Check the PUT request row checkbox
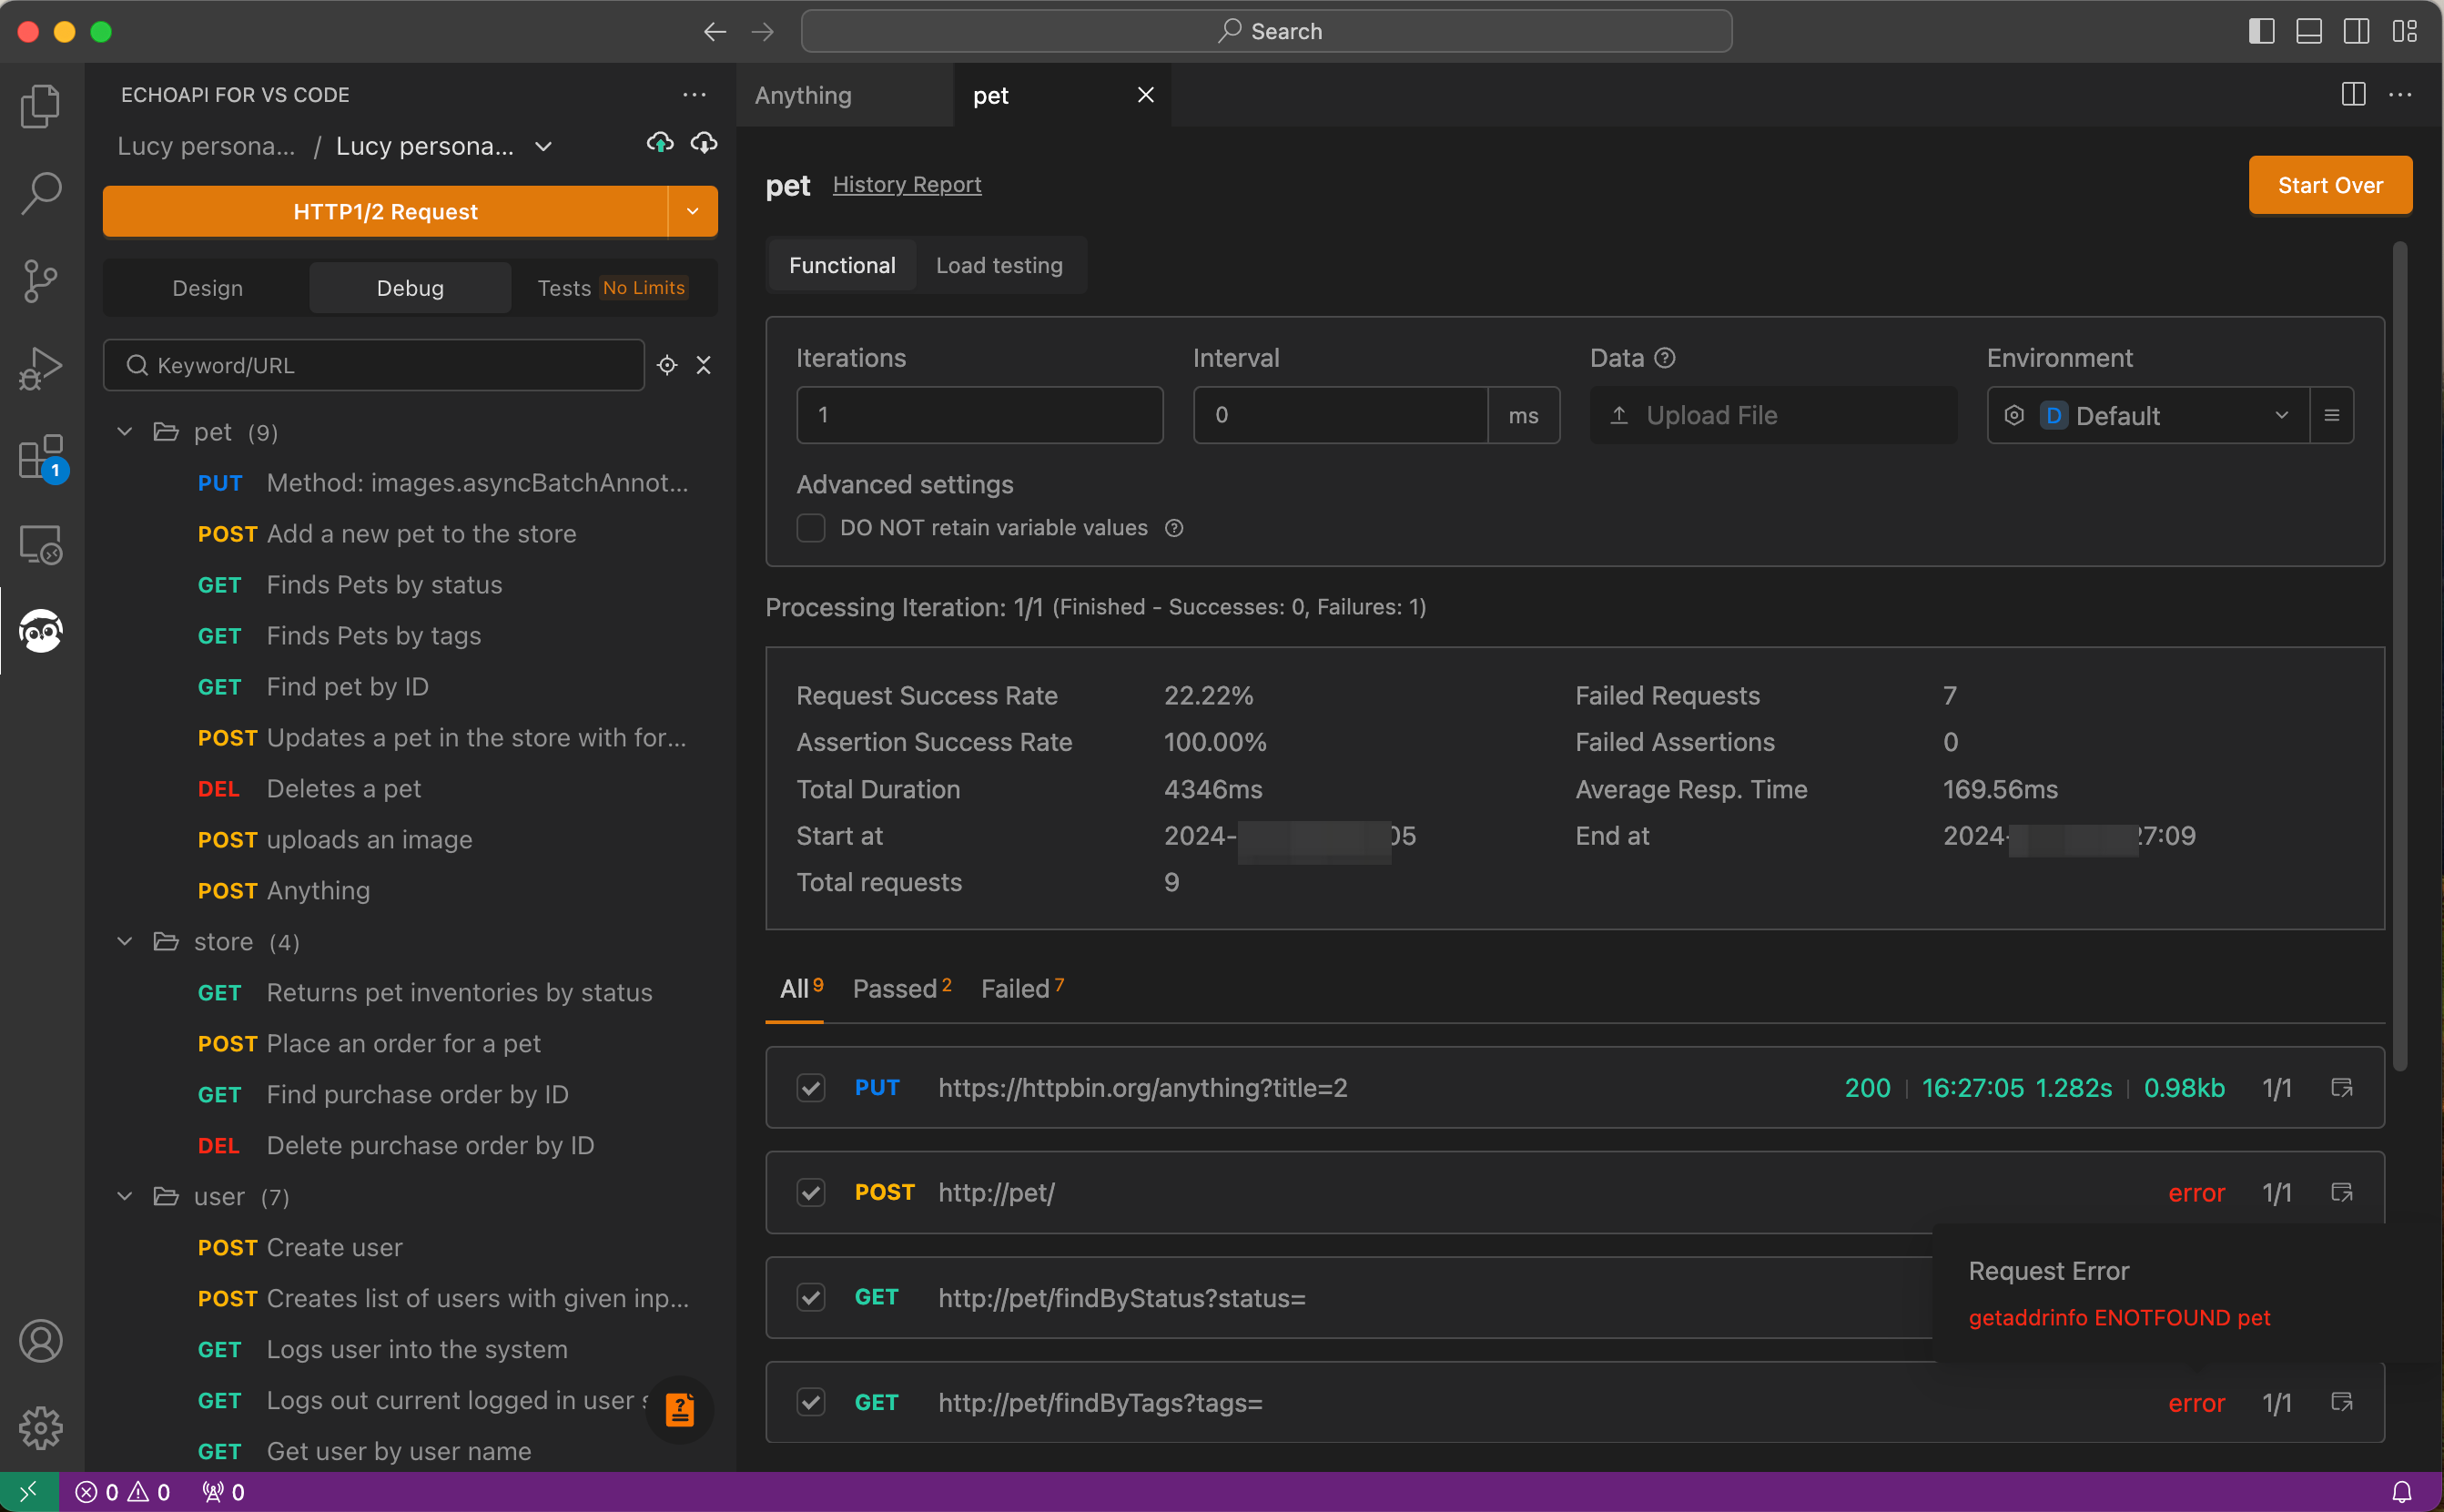Screen dimensions: 2444x1512 coord(812,1086)
